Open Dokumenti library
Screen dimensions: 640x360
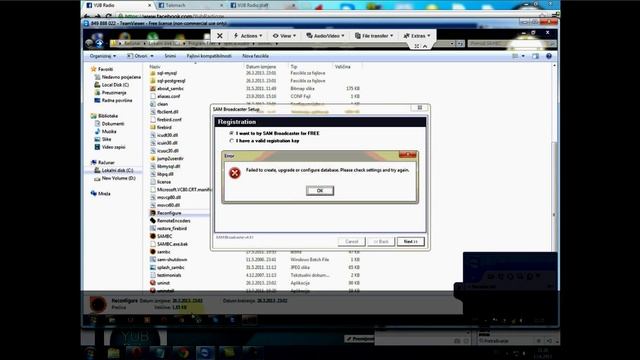pos(109,124)
